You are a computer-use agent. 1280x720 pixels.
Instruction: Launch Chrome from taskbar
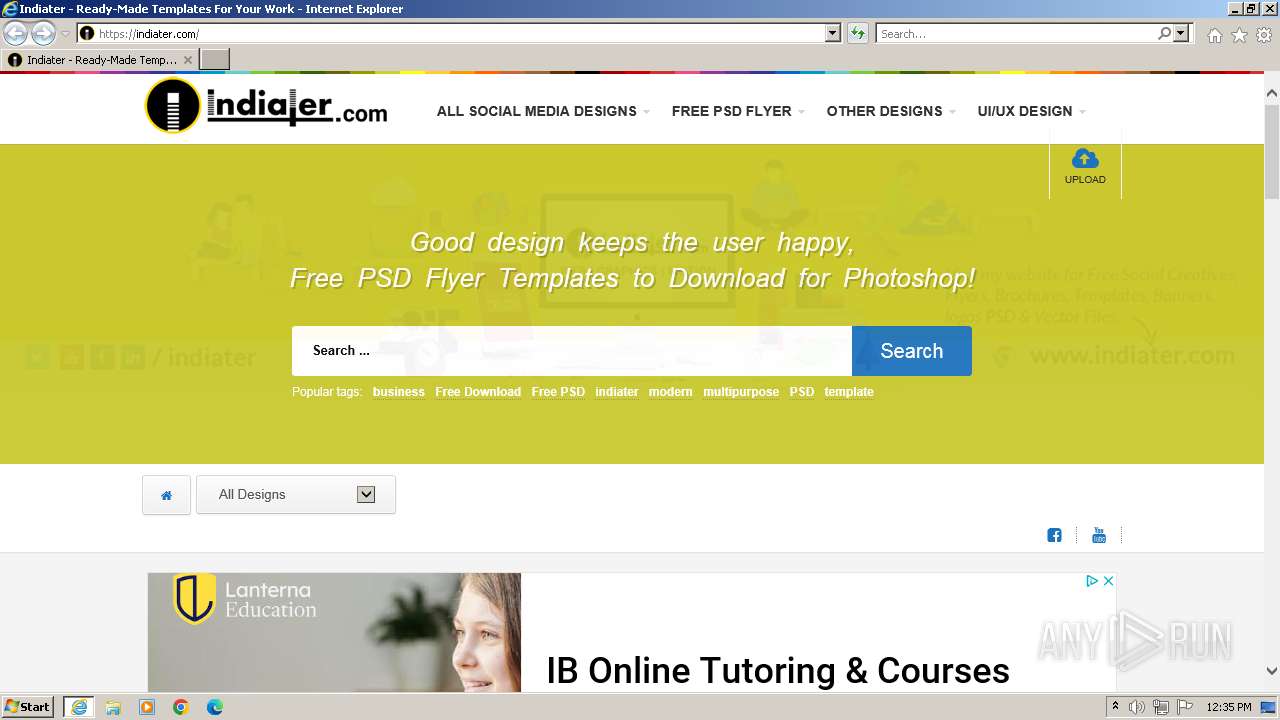click(181, 707)
